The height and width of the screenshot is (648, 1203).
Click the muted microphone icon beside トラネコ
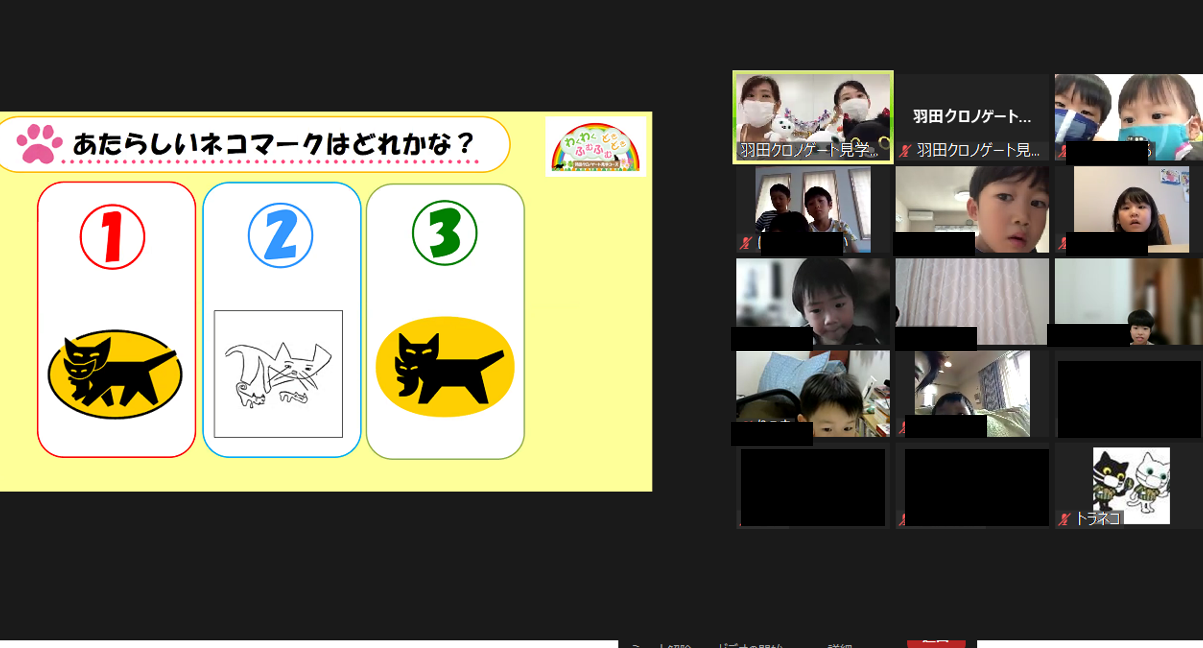pyautogui.click(x=1065, y=519)
